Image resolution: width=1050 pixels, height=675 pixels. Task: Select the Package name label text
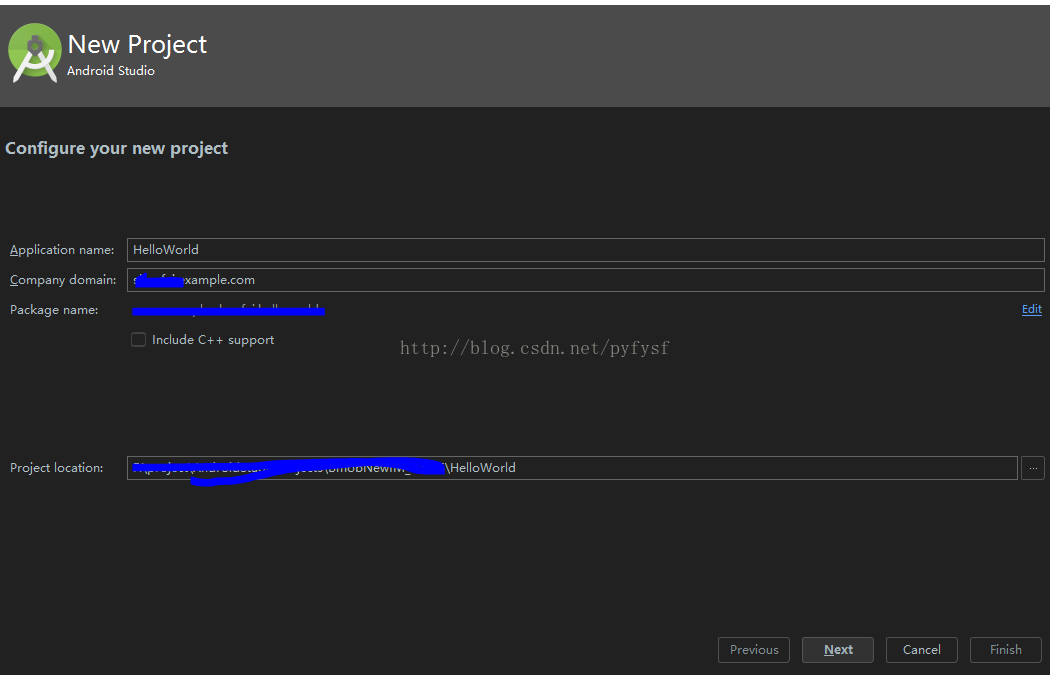(54, 310)
